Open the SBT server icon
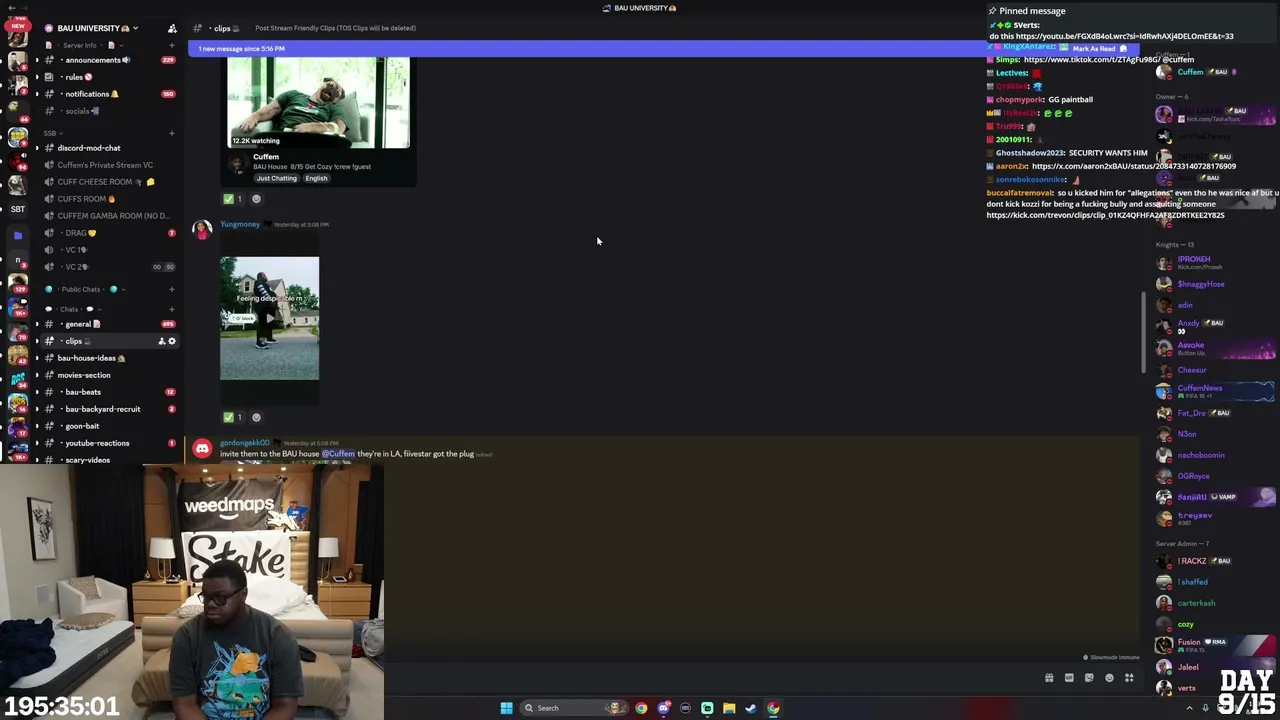1280x720 pixels. 17,209
